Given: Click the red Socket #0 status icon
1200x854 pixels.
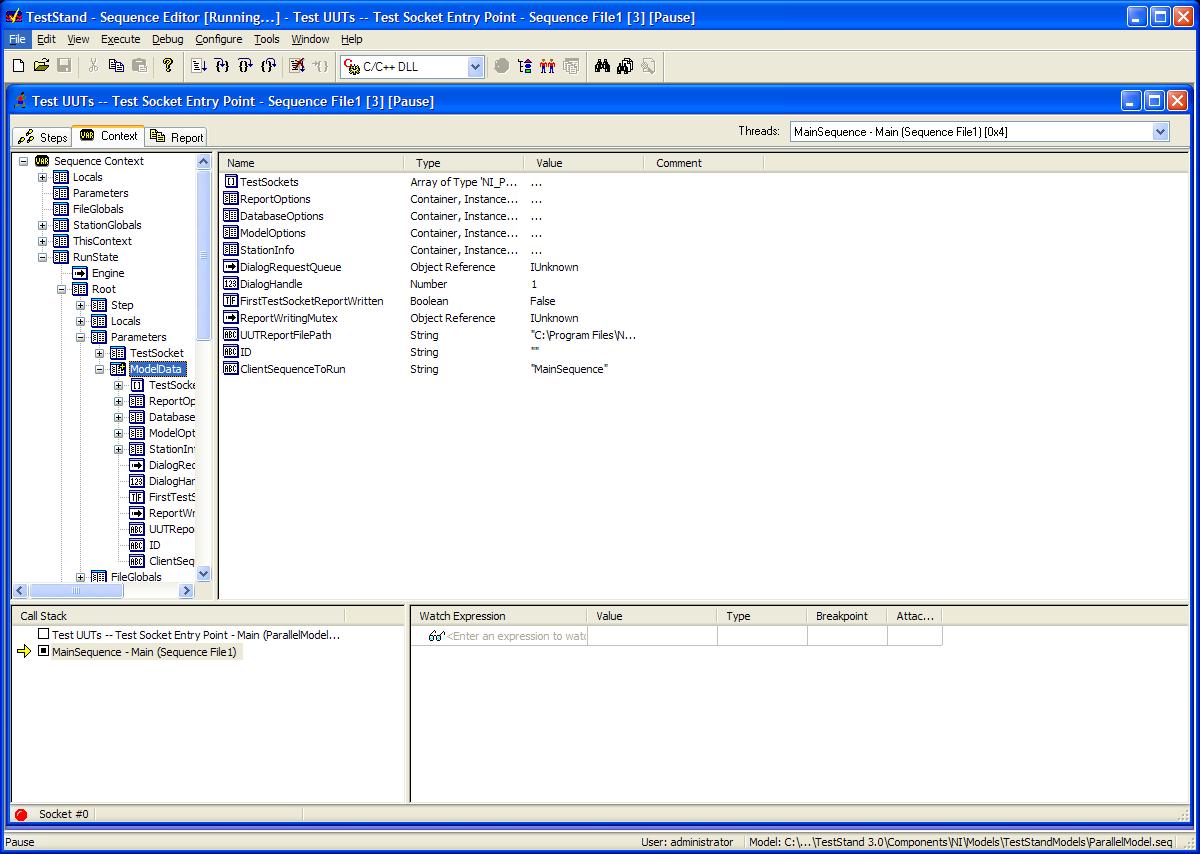Looking at the screenshot, I should point(21,815).
